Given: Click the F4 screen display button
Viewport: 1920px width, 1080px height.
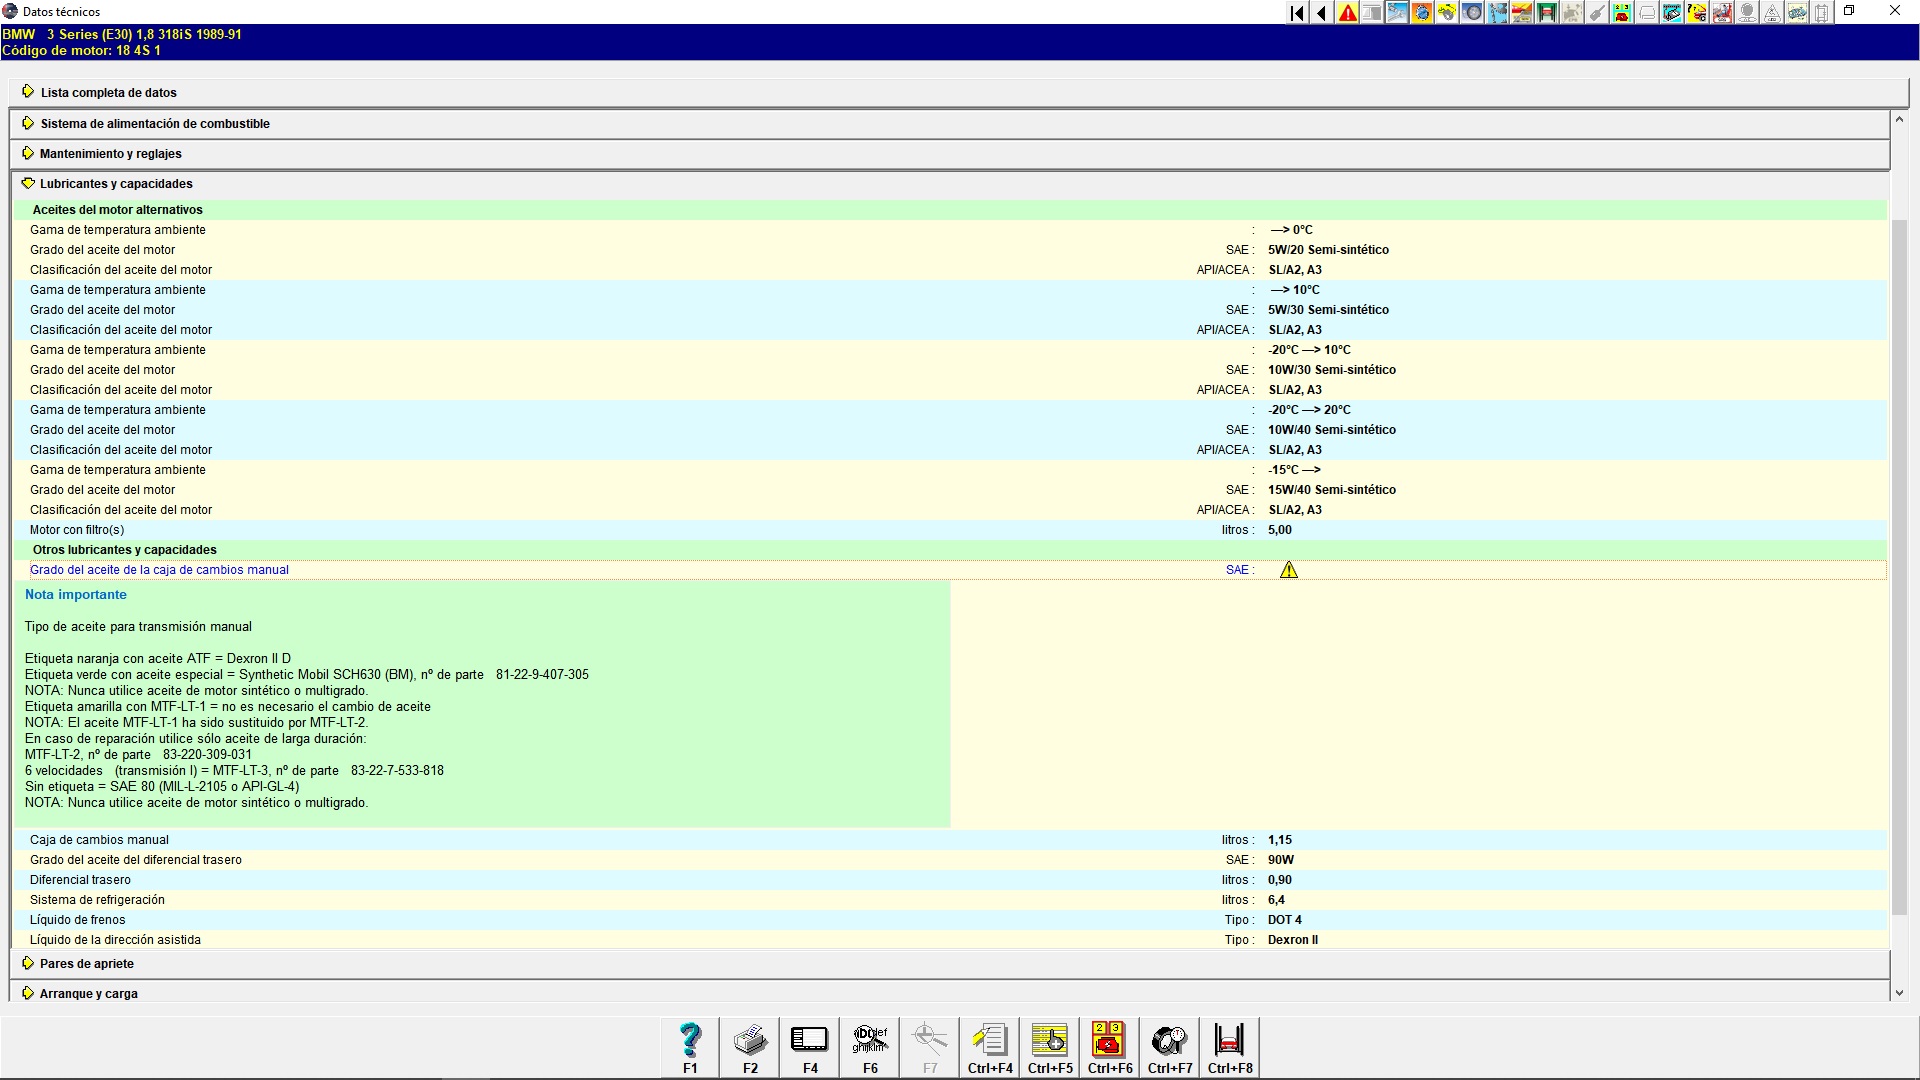Looking at the screenshot, I should 810,1046.
